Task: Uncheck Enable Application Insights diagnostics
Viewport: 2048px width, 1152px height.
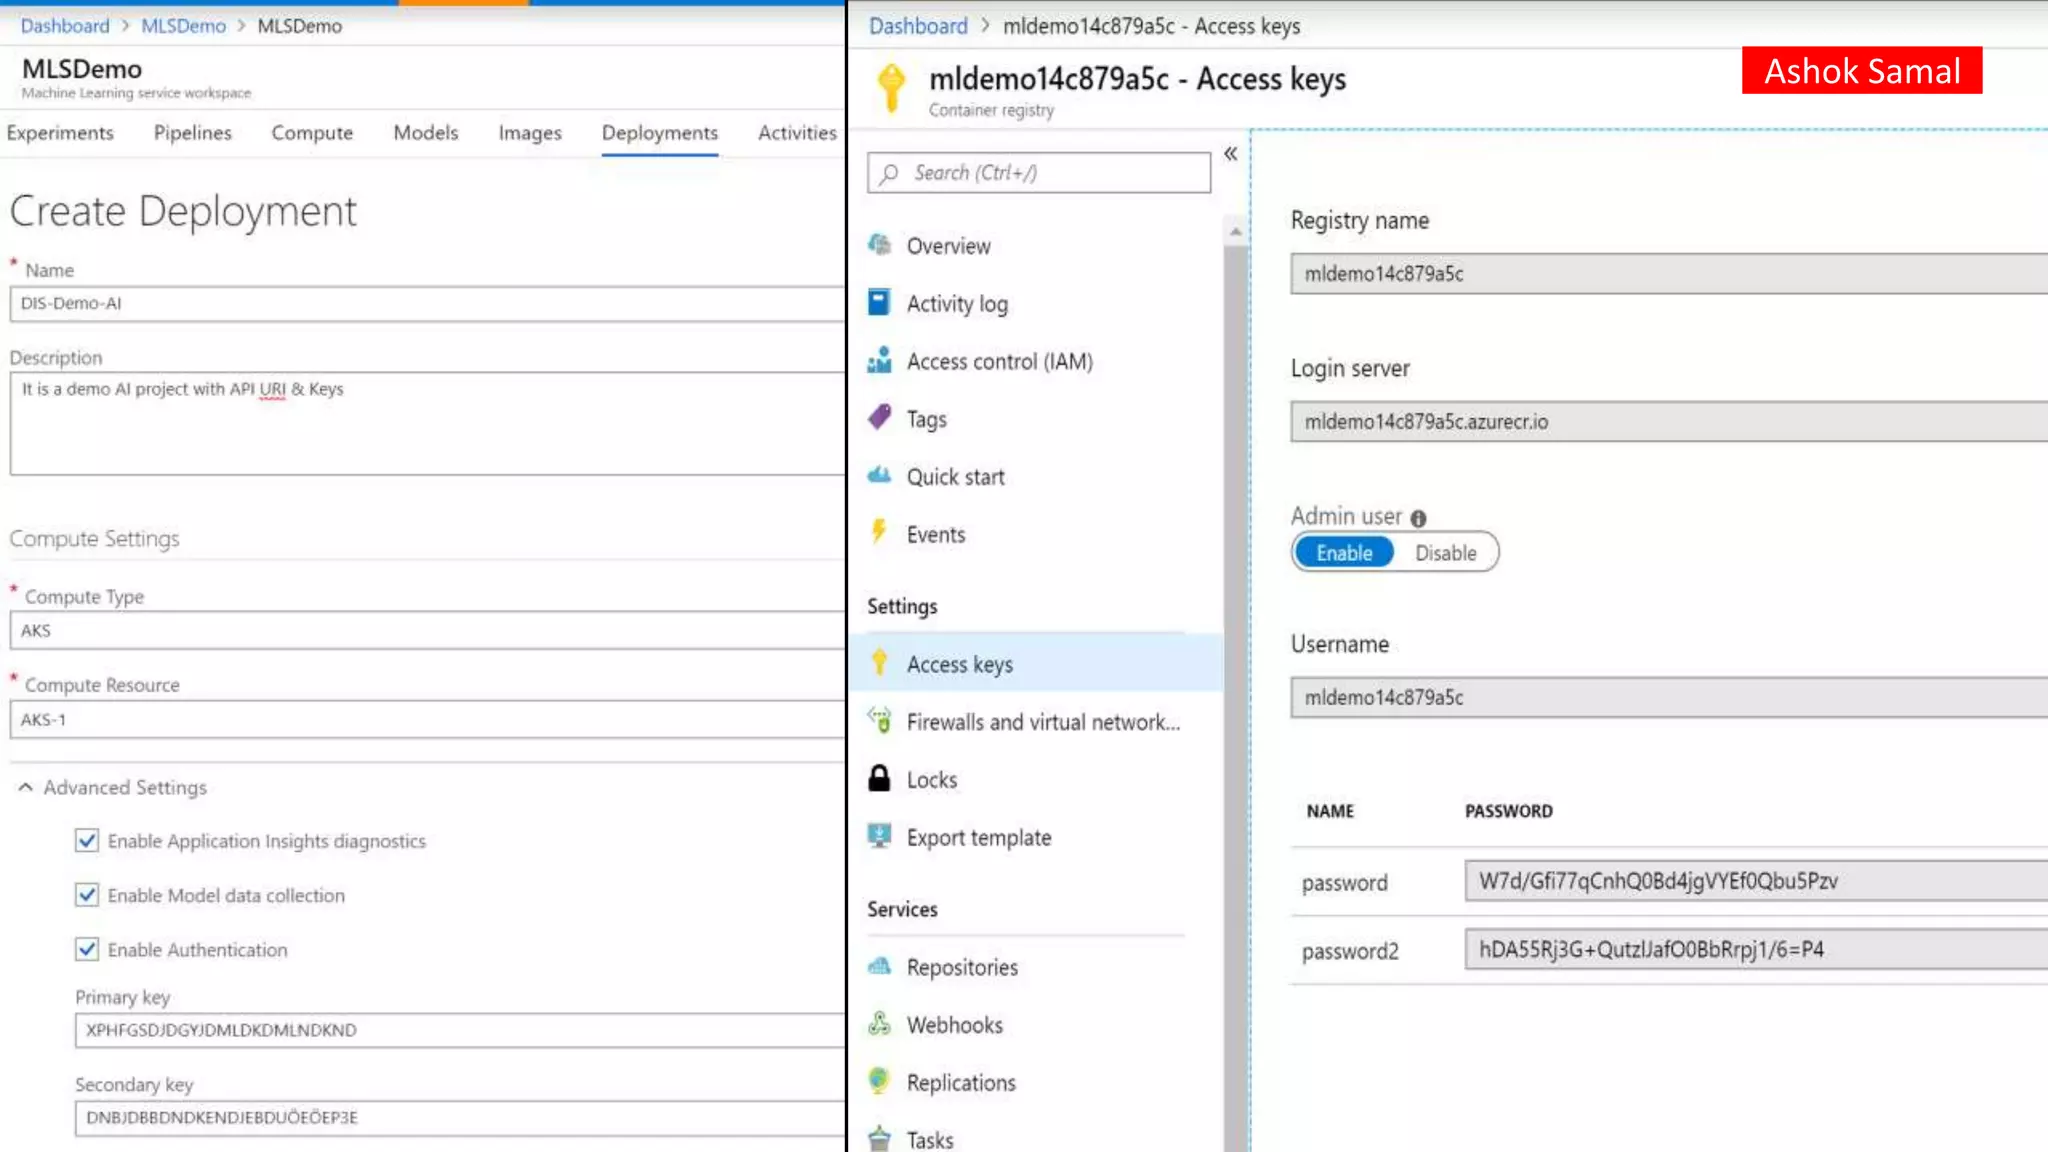Action: 87,841
